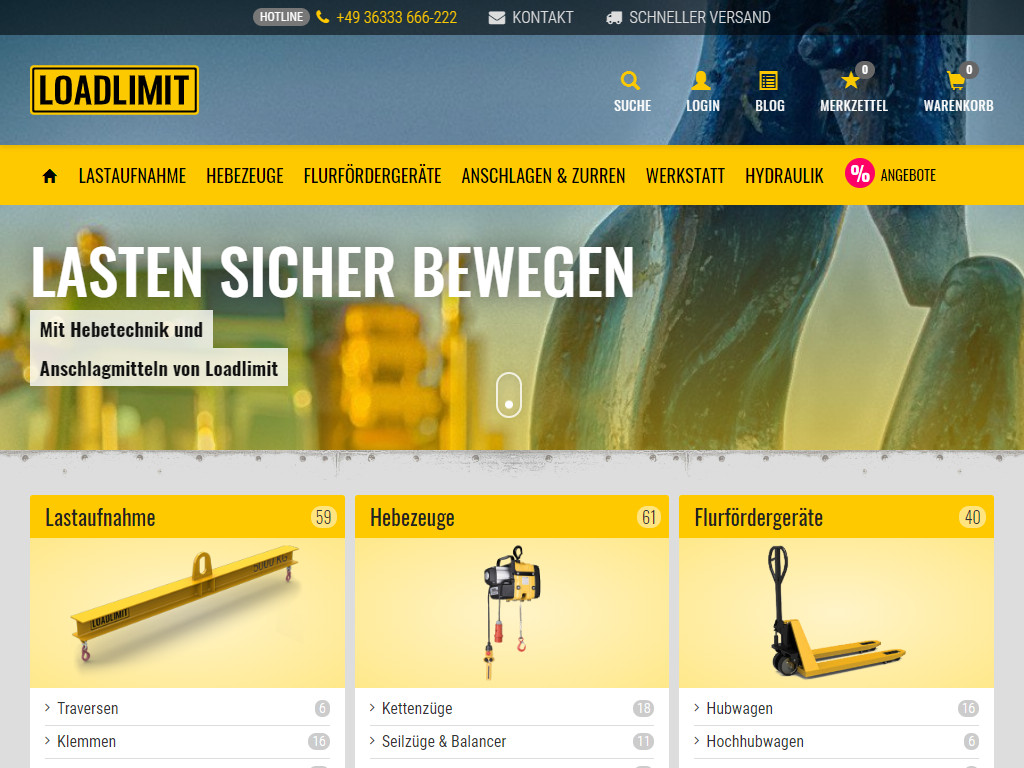The height and width of the screenshot is (768, 1024).
Task: Open the Warenkorb shopping cart
Action: coord(957,81)
